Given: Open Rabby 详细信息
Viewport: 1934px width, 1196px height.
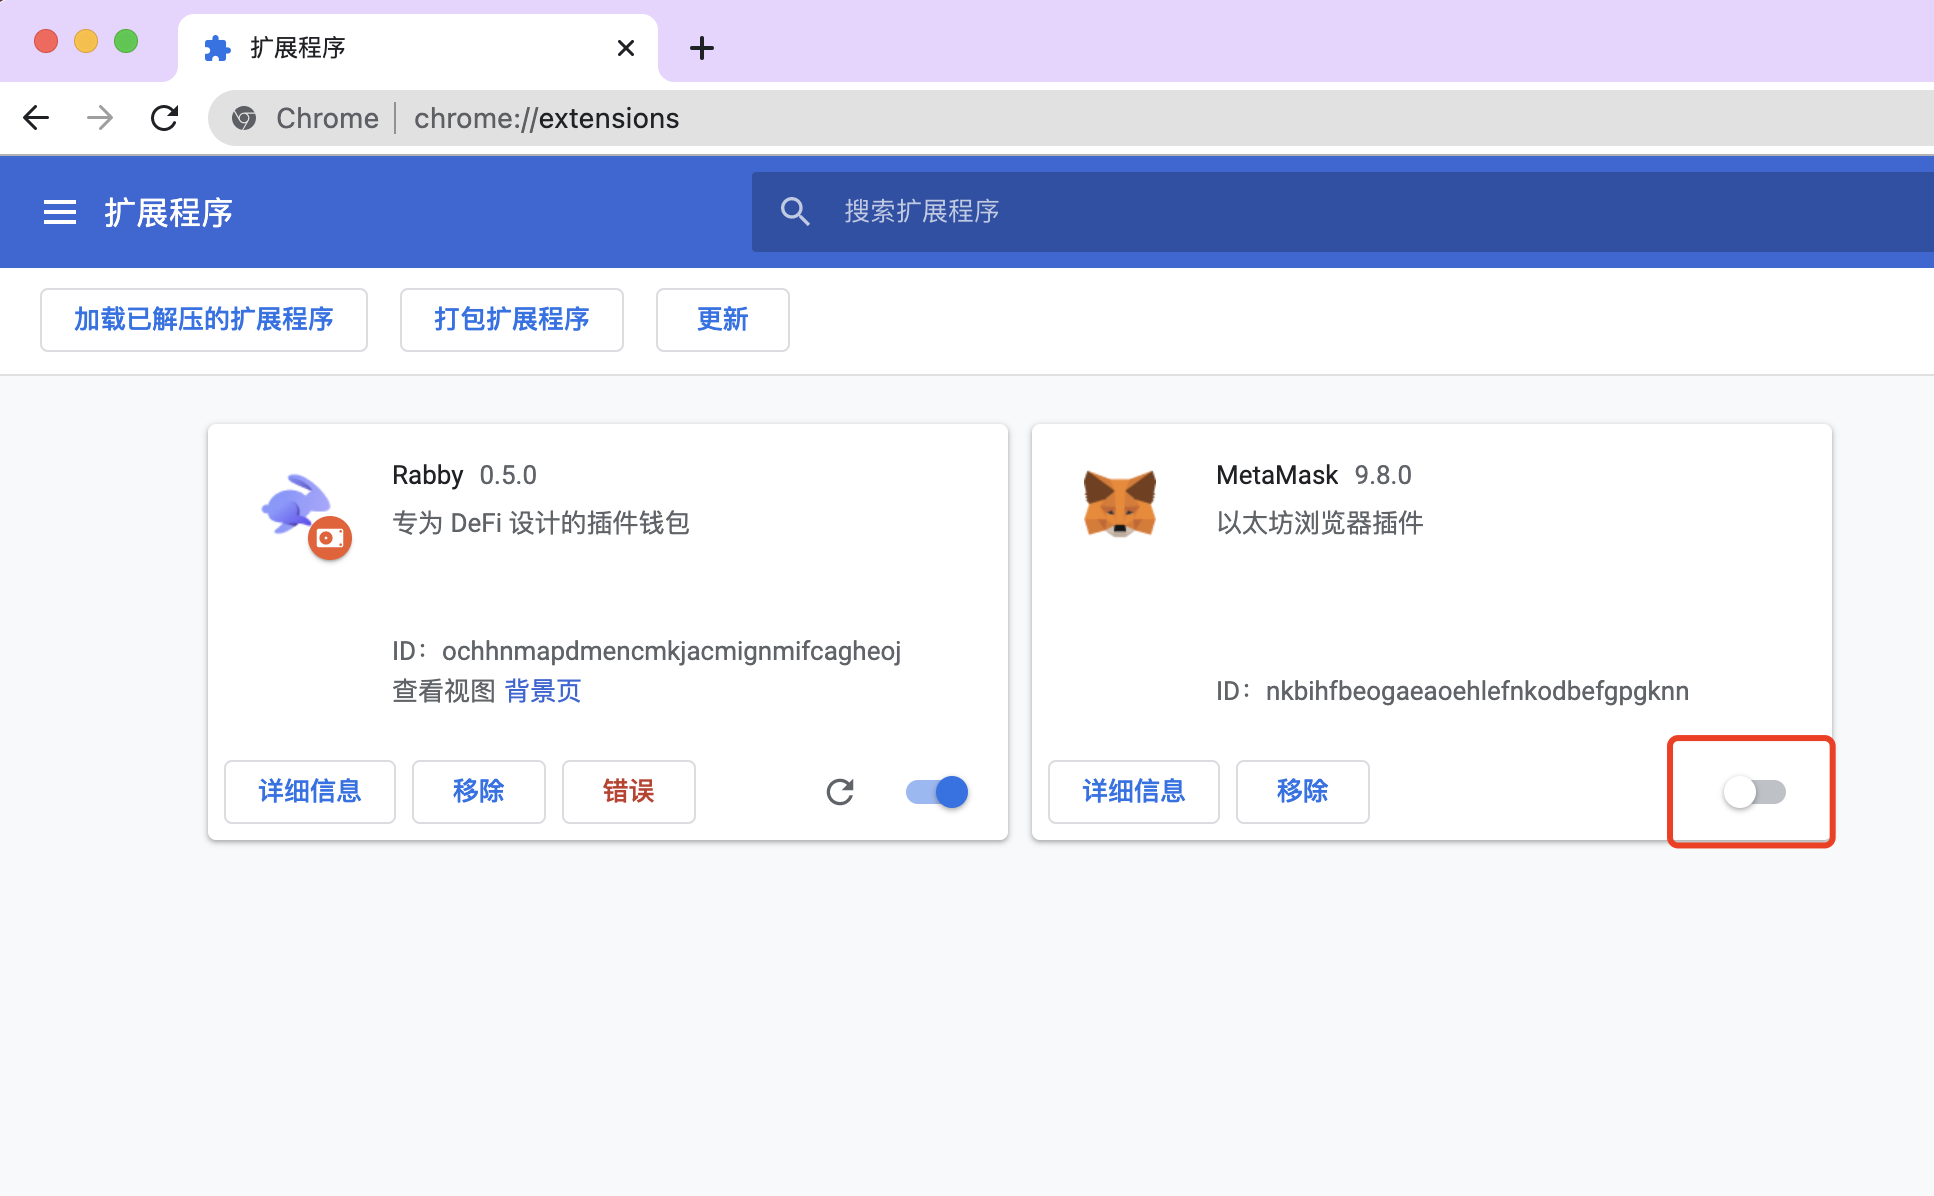Looking at the screenshot, I should 310,792.
